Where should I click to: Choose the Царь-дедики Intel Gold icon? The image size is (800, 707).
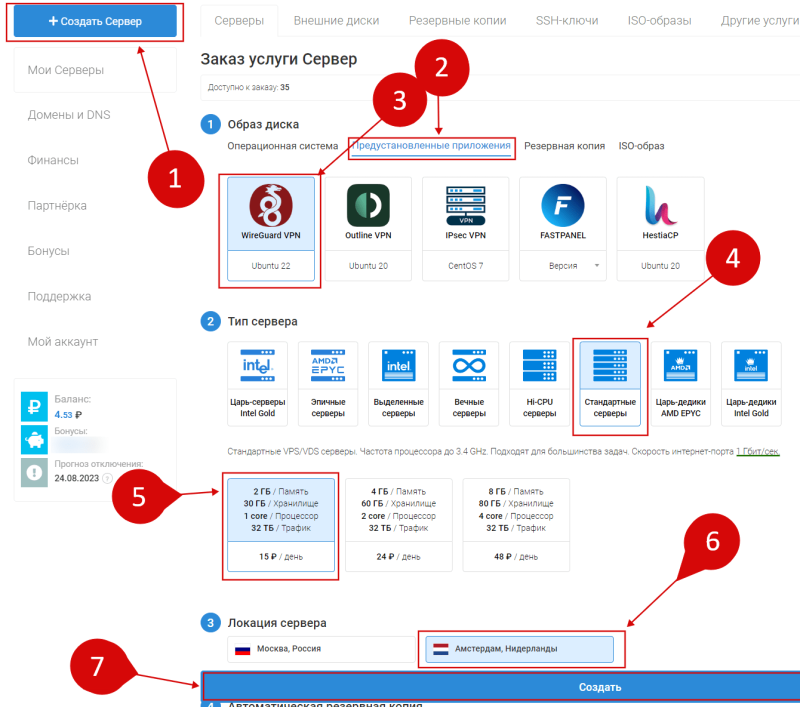[751, 365]
